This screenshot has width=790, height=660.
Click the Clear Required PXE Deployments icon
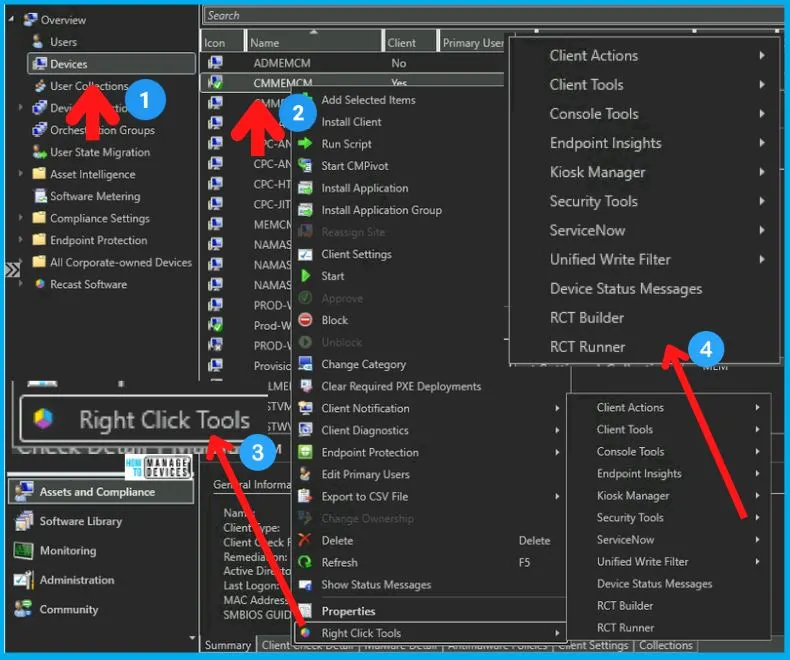click(305, 386)
